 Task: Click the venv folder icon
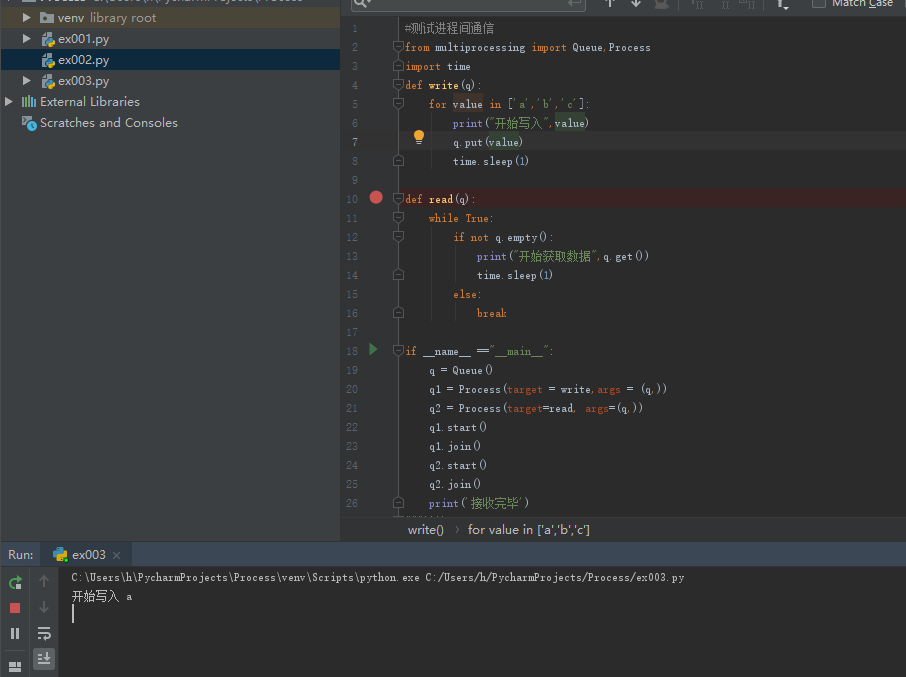47,18
